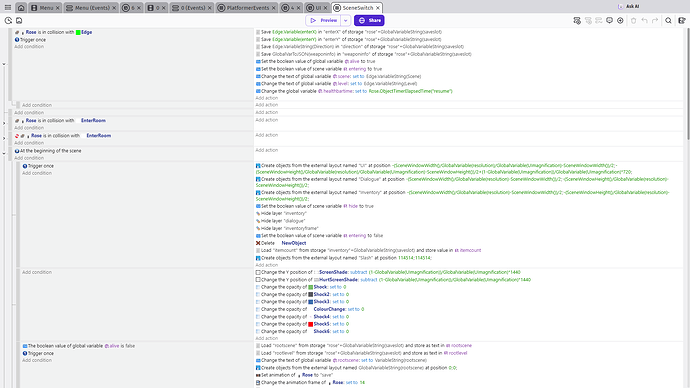Click the red Shock5 object icon
The image size is (690, 388).
point(311,324)
